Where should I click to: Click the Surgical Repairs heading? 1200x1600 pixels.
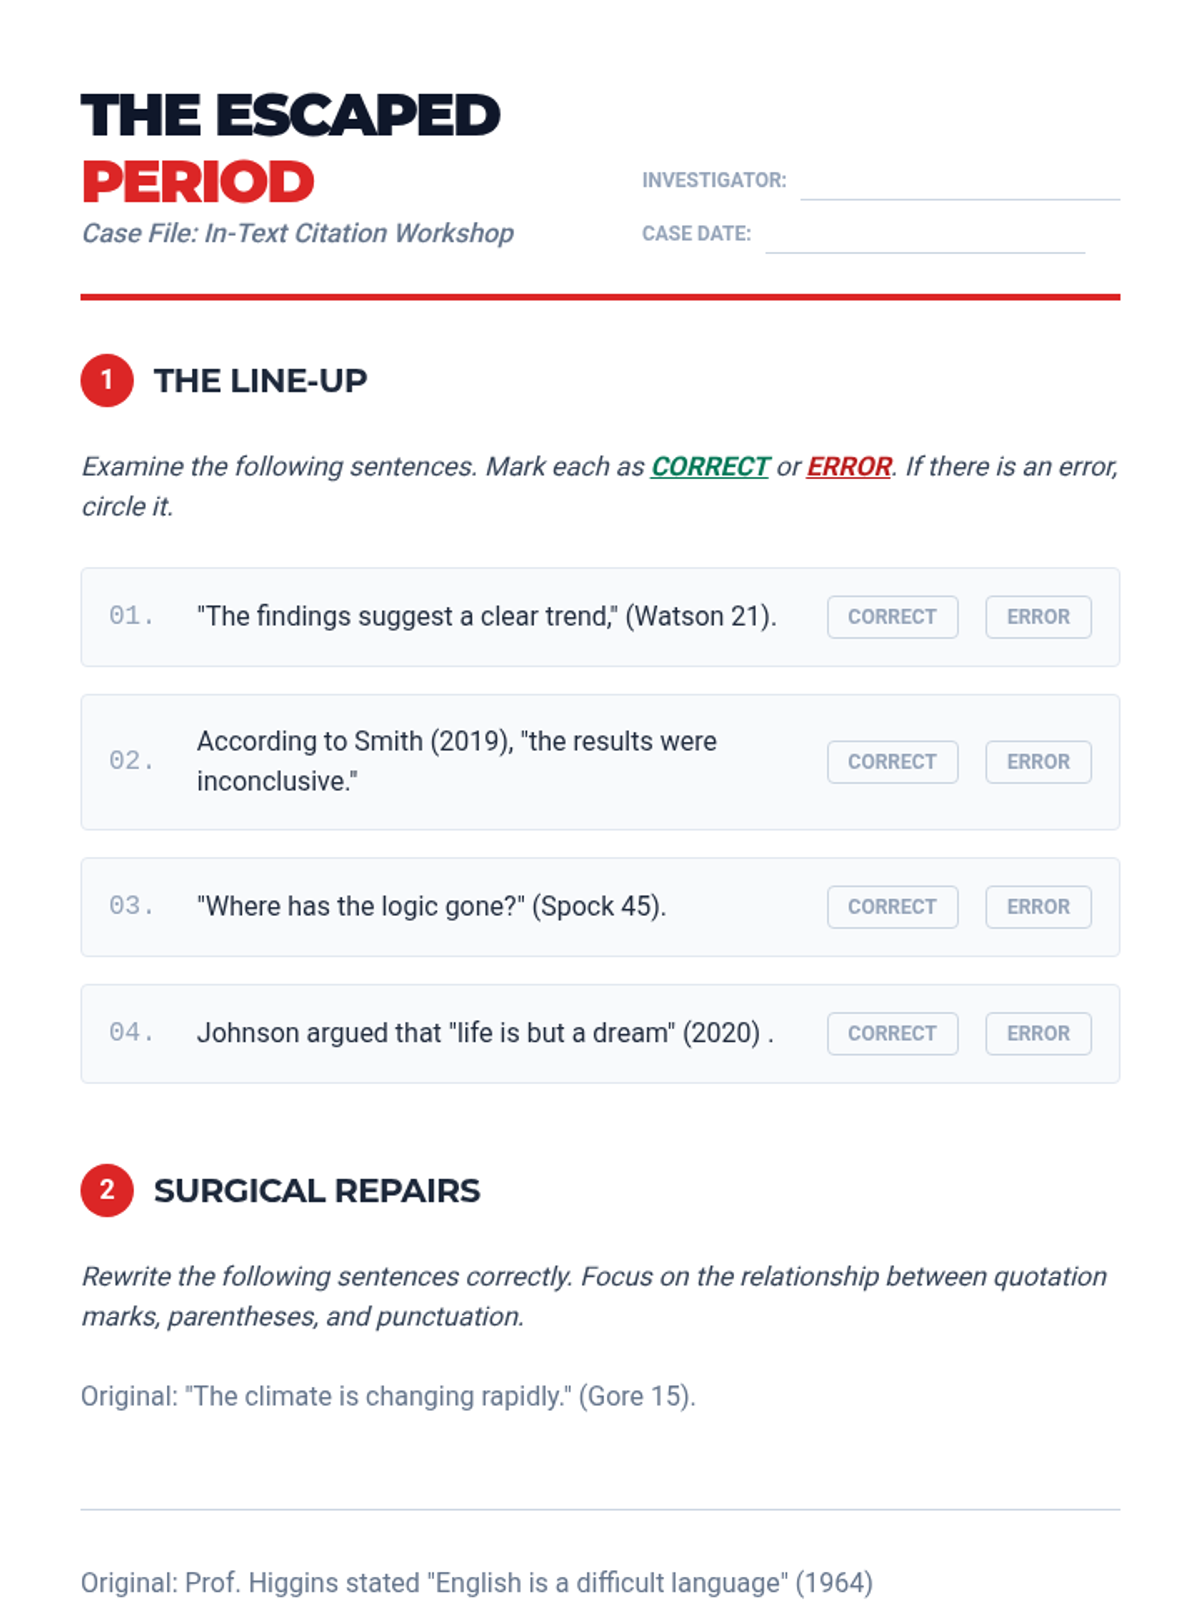tap(317, 1191)
